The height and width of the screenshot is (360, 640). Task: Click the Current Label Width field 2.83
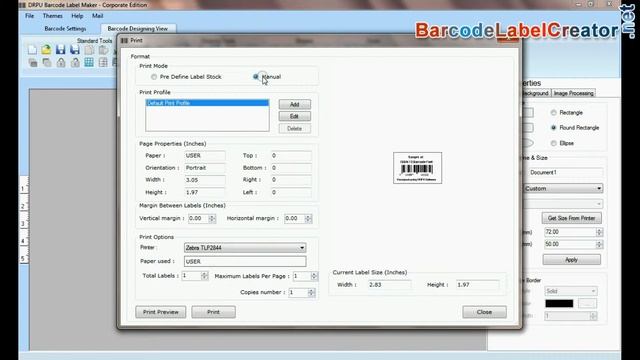(x=389, y=285)
